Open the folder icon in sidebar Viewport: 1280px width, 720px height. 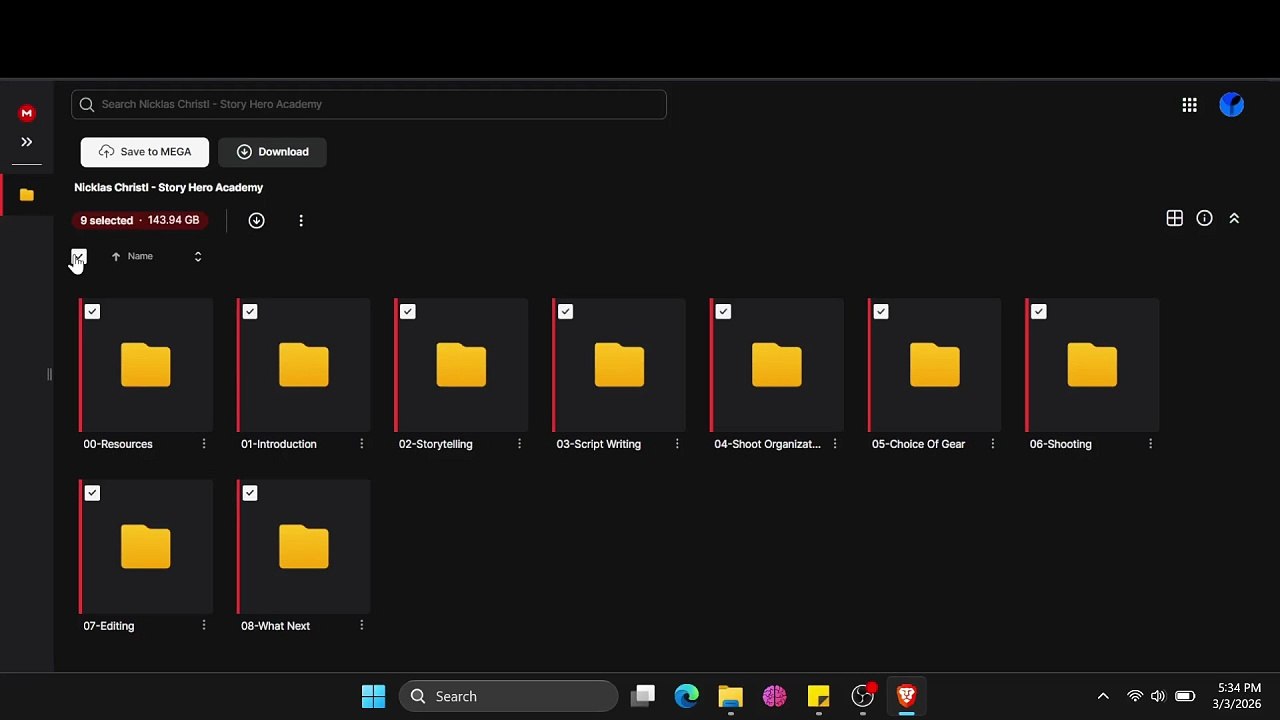[x=27, y=195]
